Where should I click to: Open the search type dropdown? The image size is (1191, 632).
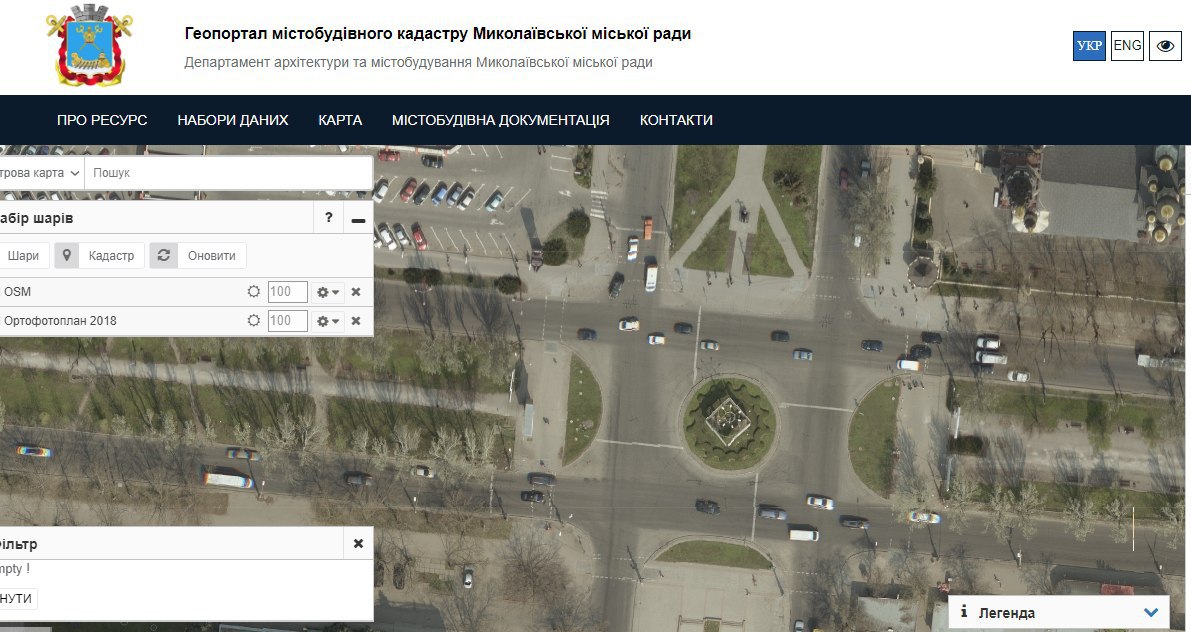(40, 173)
